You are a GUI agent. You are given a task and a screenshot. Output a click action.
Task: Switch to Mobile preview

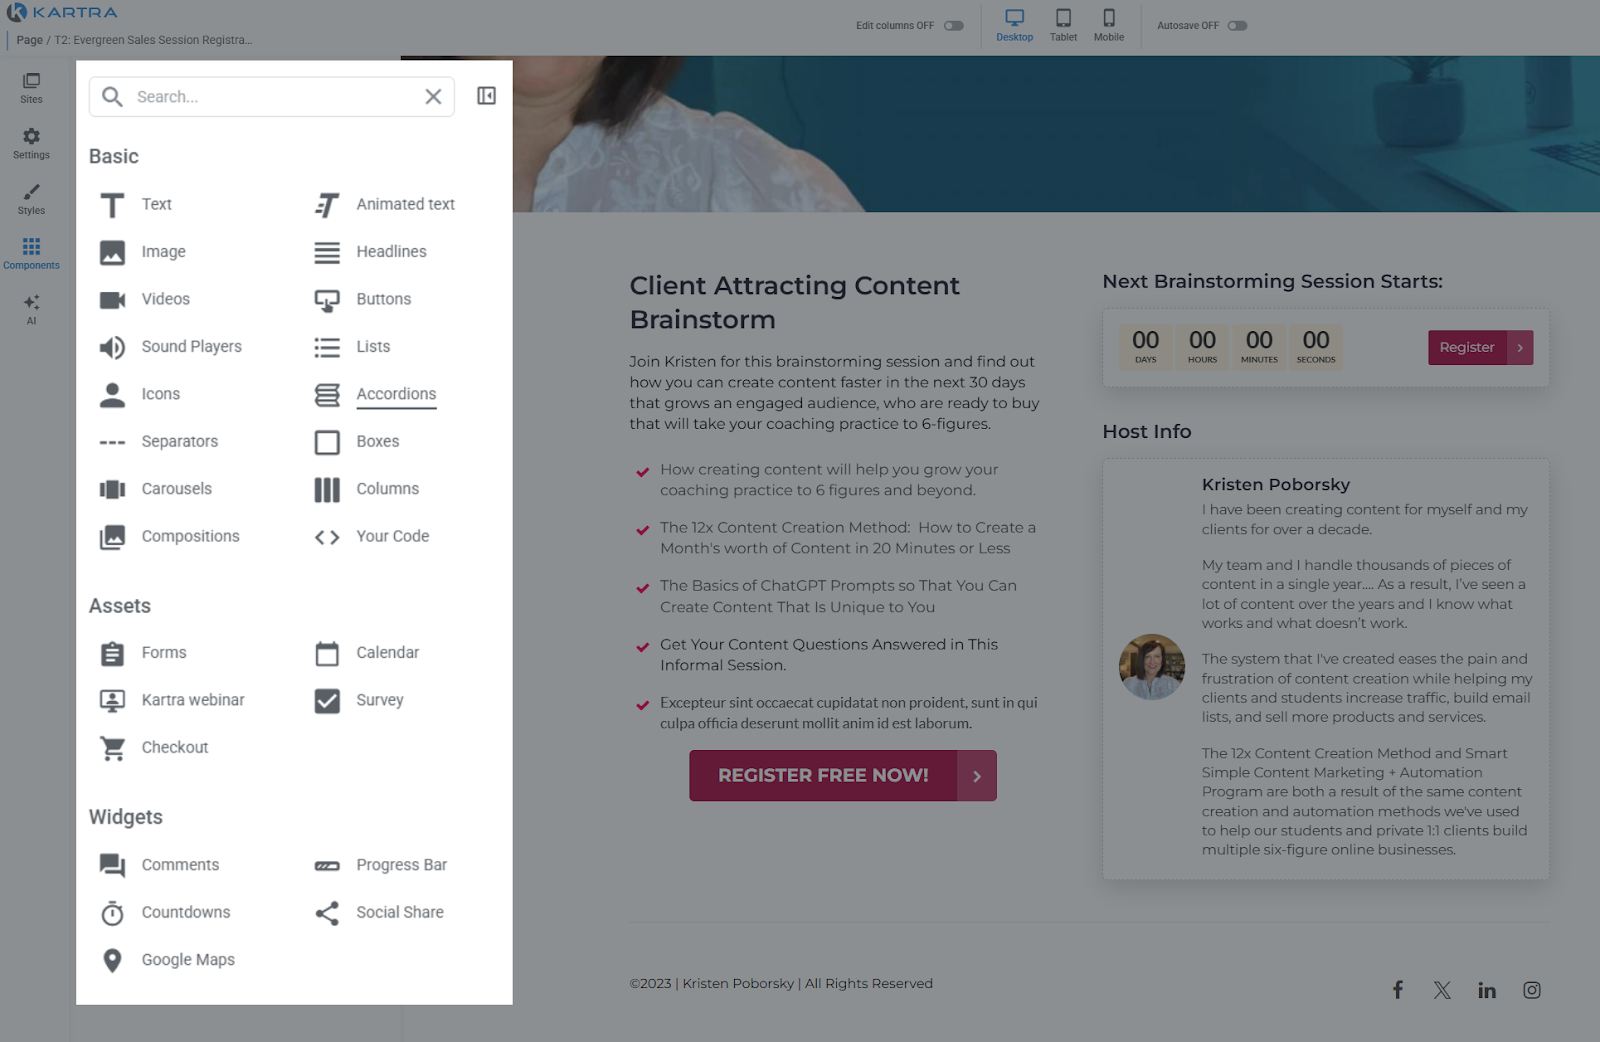[x=1109, y=25]
